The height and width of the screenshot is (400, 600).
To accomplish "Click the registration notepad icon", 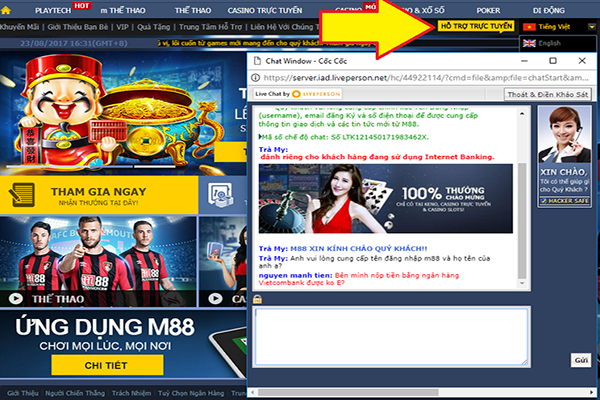I will click(21, 195).
